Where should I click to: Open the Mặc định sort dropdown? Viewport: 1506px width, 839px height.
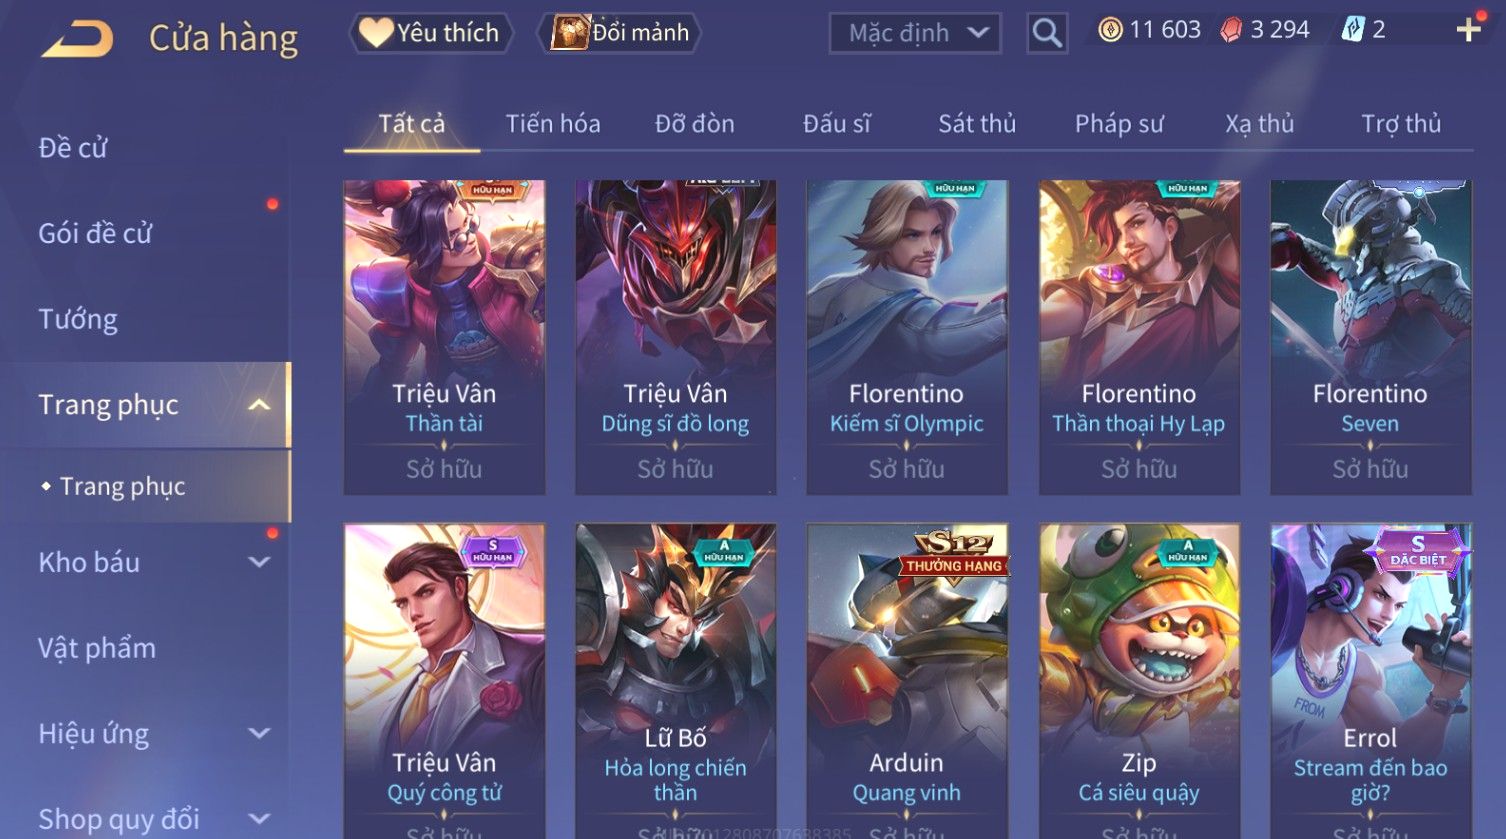click(x=915, y=33)
